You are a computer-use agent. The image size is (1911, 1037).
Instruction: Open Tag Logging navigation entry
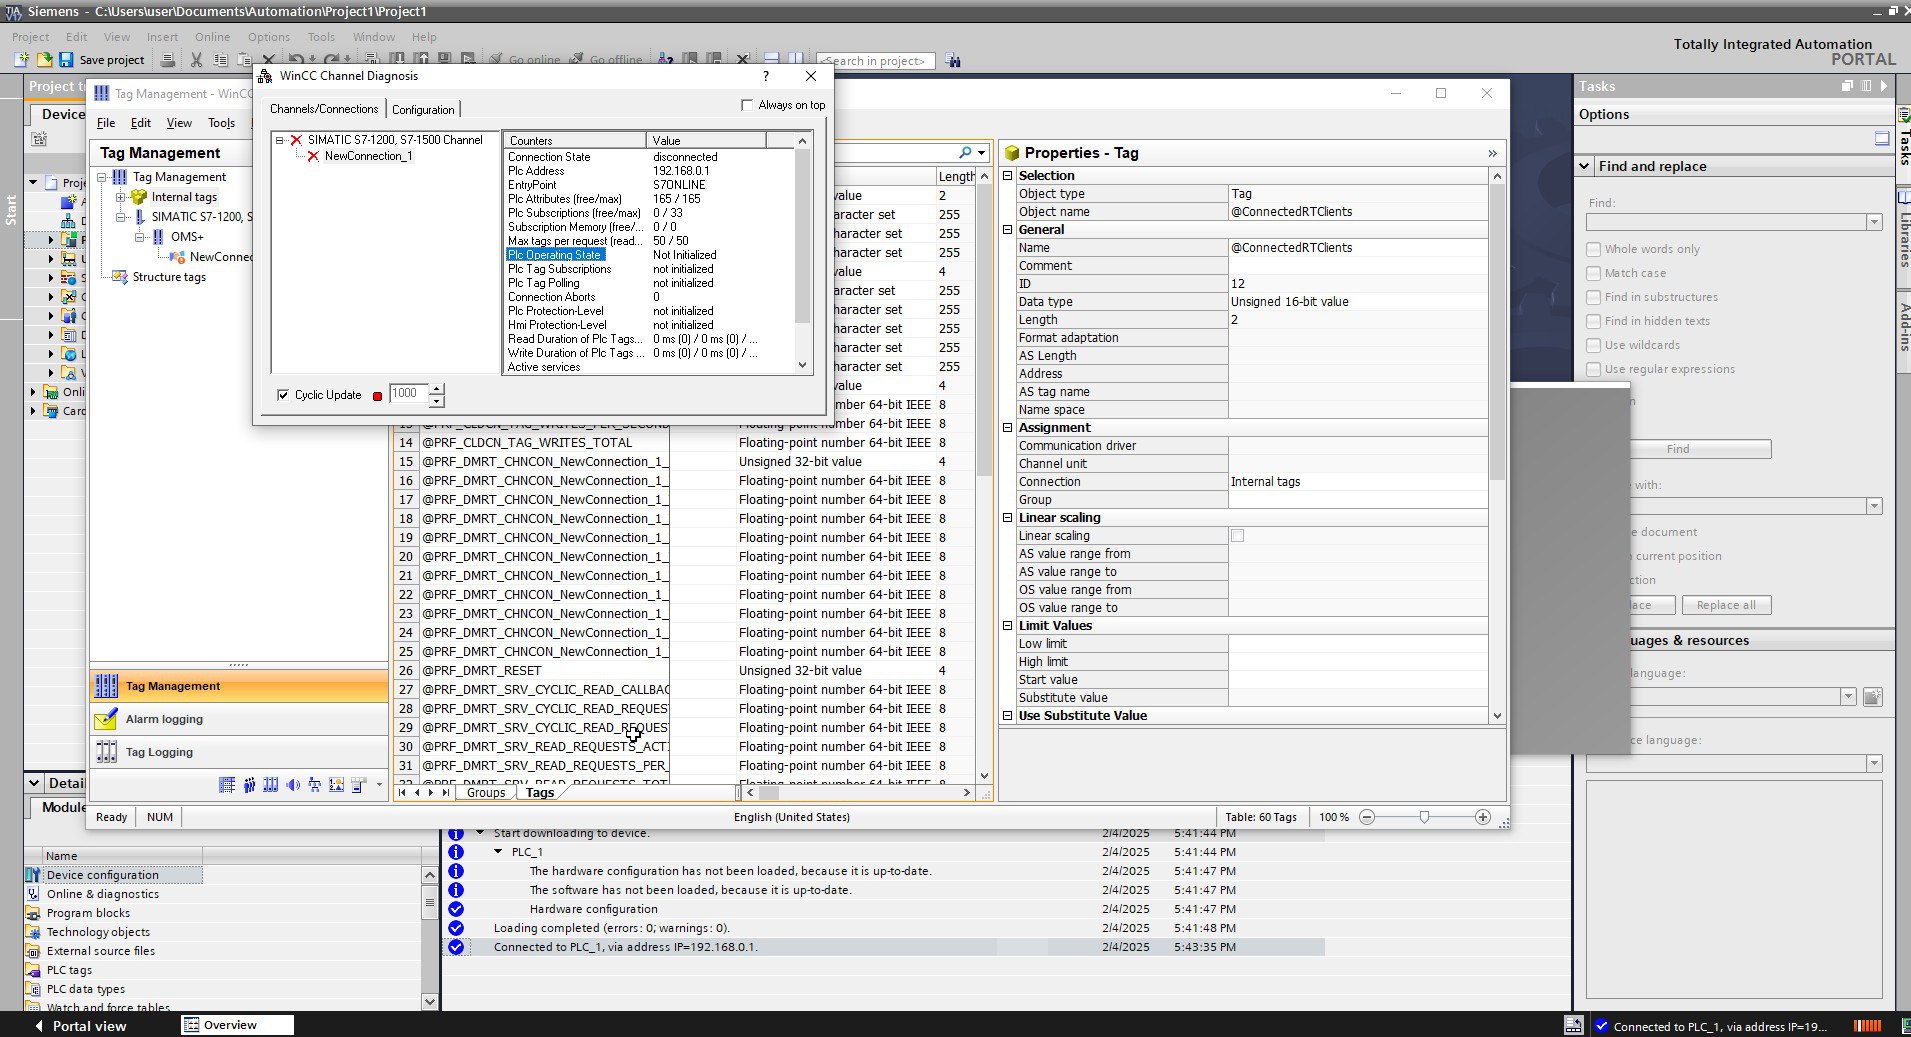pos(239,752)
